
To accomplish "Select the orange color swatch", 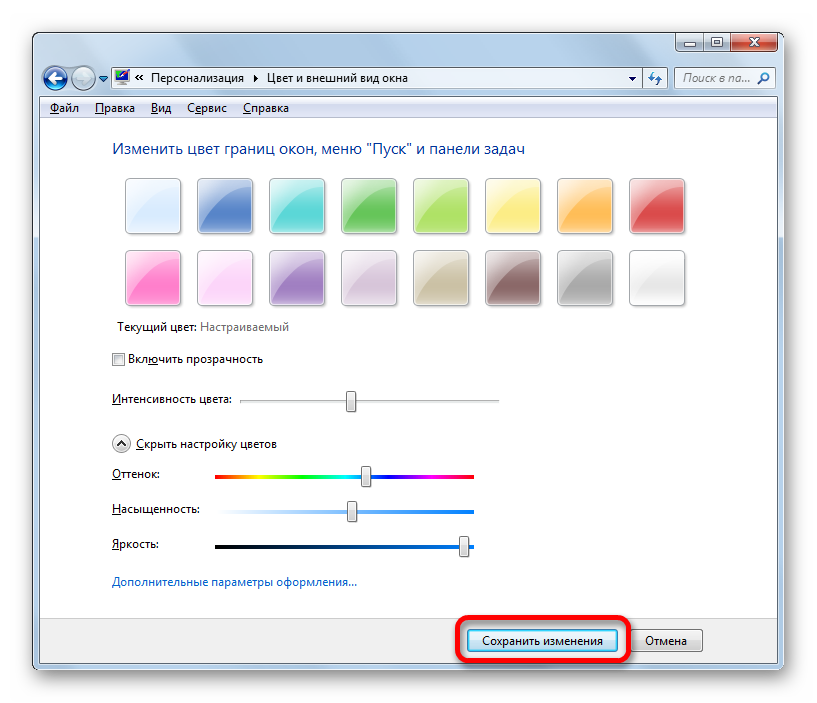I will [585, 206].
